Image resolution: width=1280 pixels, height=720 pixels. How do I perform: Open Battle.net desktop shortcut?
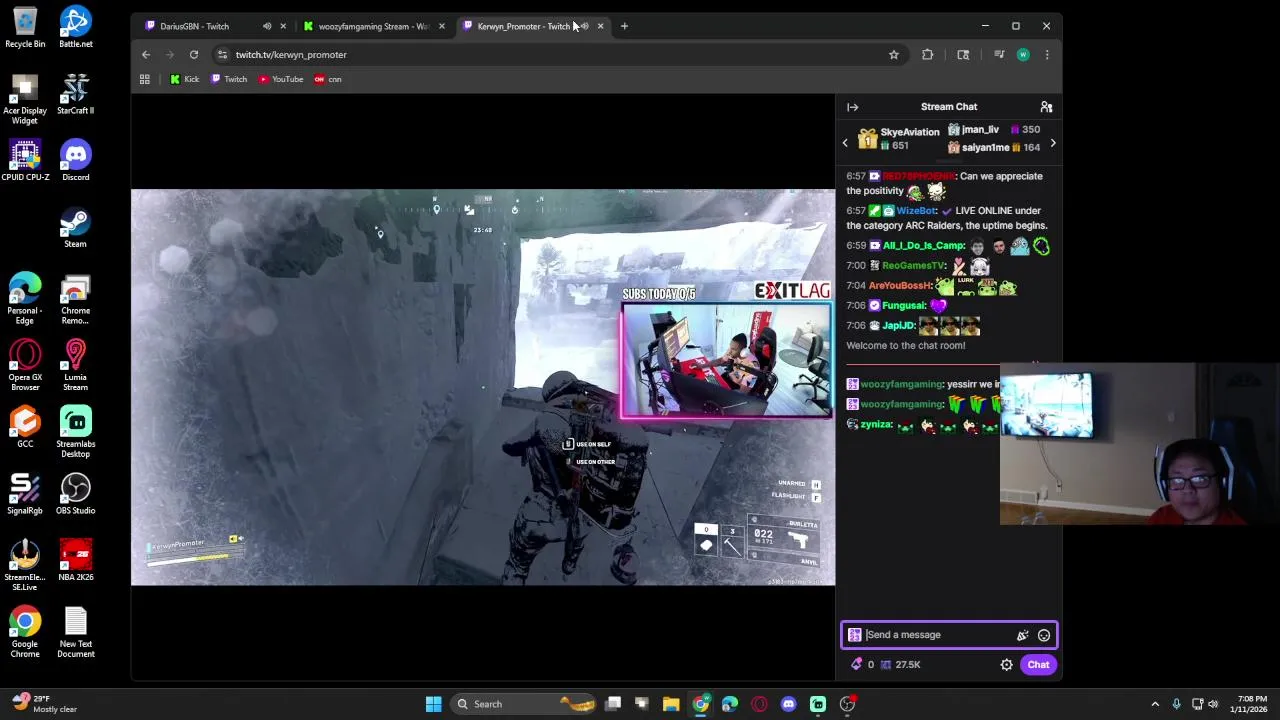[x=75, y=27]
